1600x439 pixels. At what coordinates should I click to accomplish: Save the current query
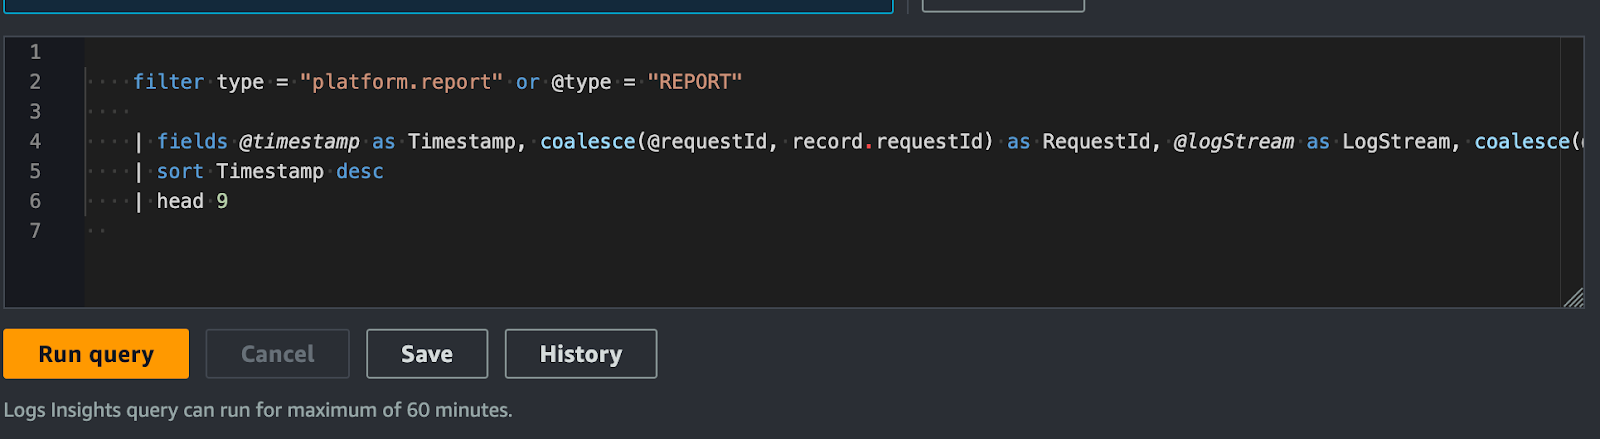click(x=427, y=354)
